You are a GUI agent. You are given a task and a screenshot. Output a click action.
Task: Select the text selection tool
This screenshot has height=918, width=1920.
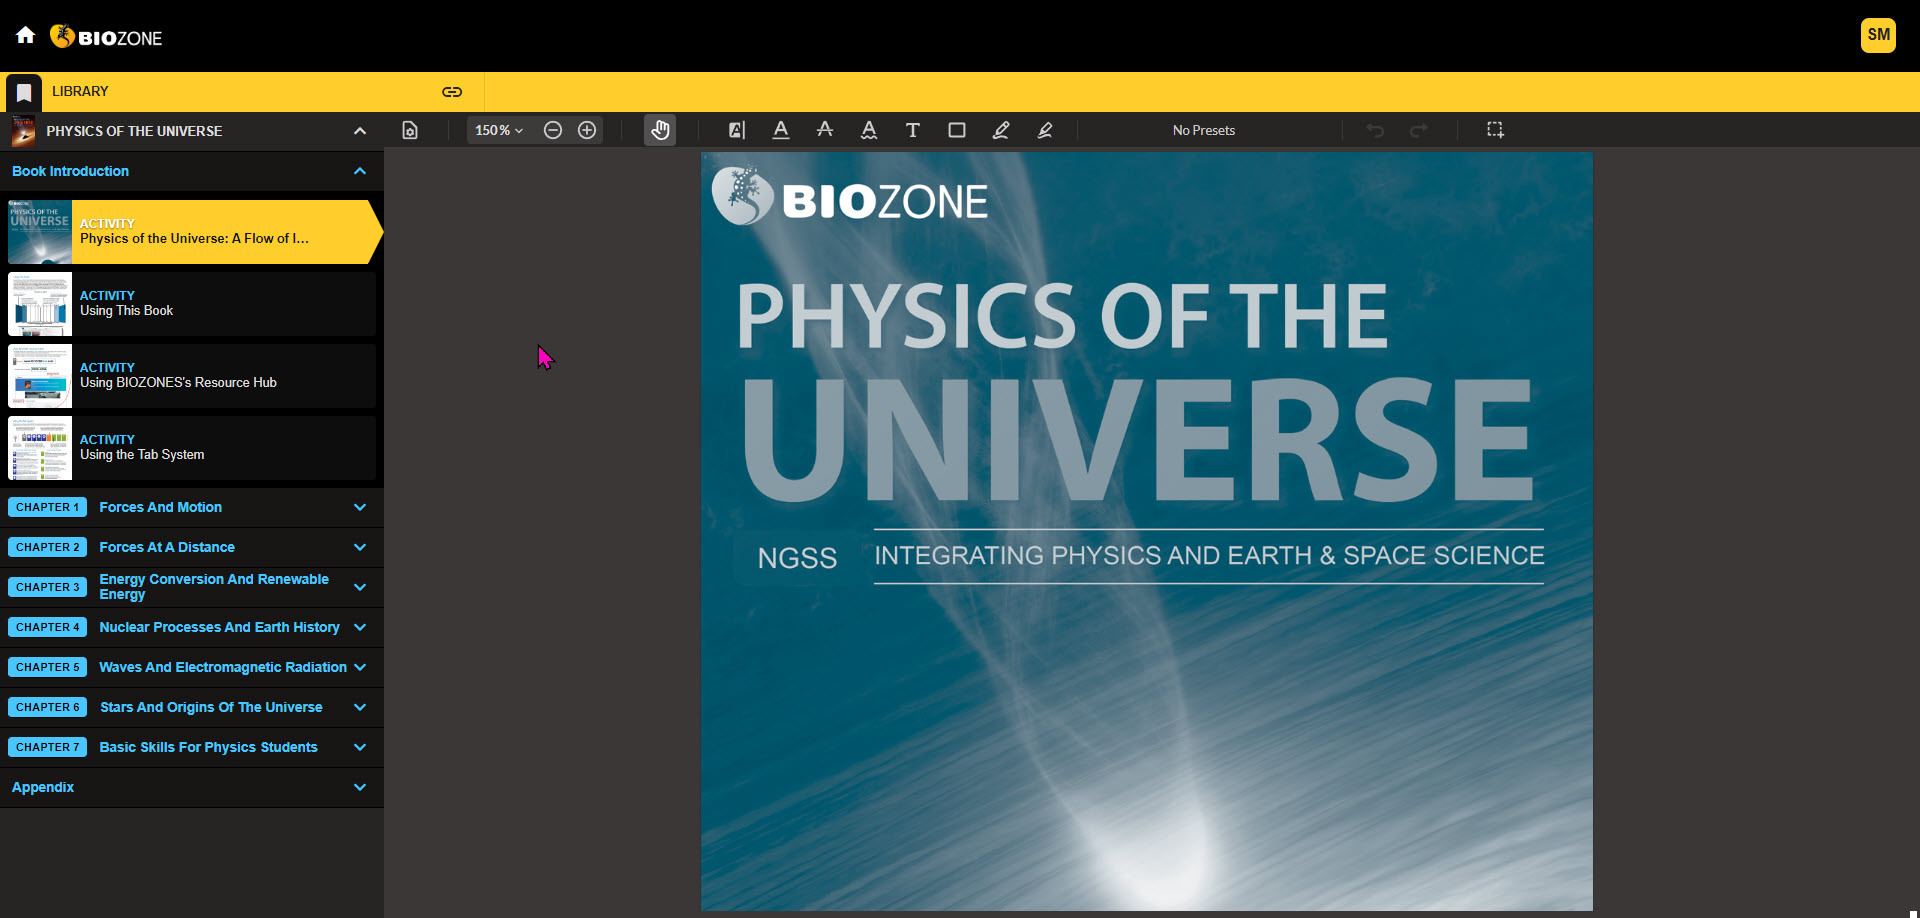coord(737,130)
